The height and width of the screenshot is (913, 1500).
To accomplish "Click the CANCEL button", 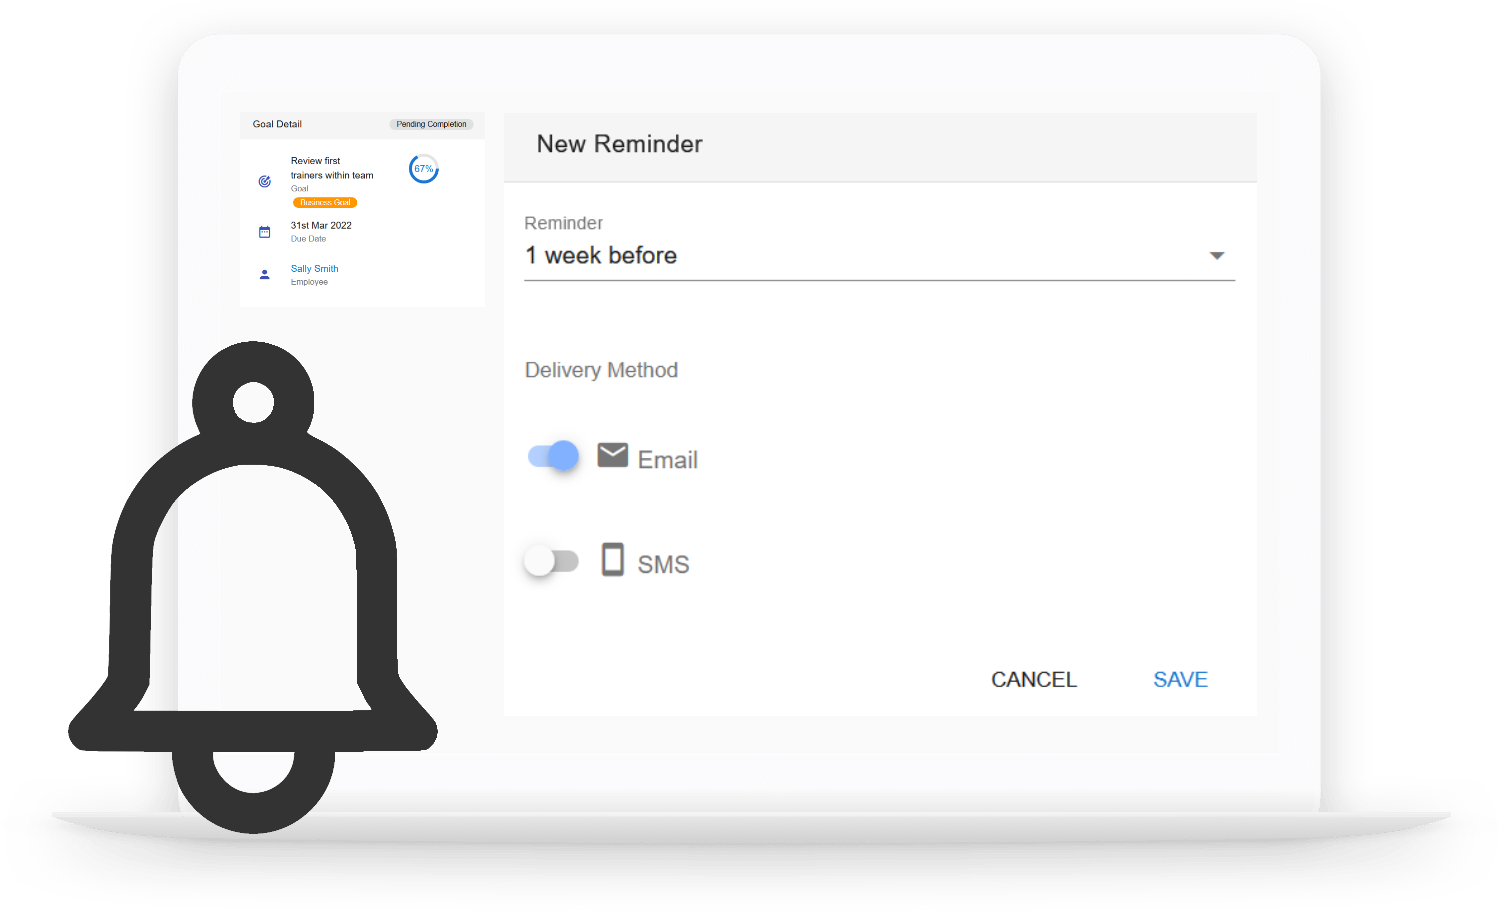I will 1034,680.
